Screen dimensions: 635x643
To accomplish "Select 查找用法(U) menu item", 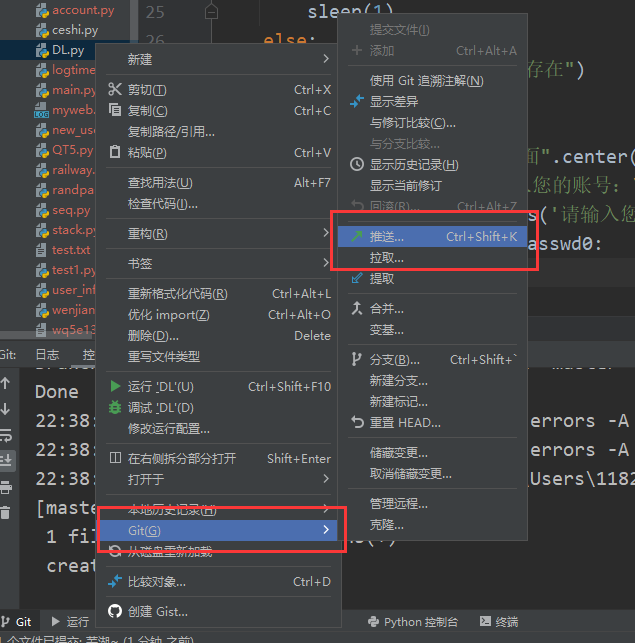I will (x=218, y=182).
